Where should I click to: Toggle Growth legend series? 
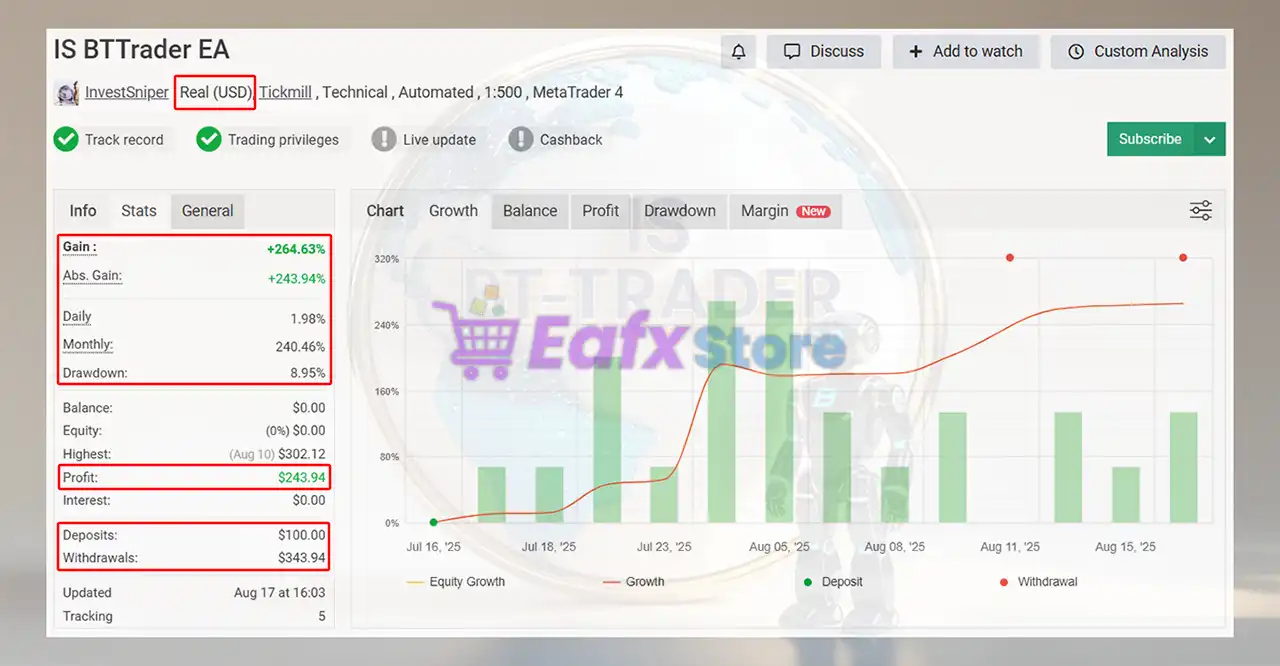(634, 582)
